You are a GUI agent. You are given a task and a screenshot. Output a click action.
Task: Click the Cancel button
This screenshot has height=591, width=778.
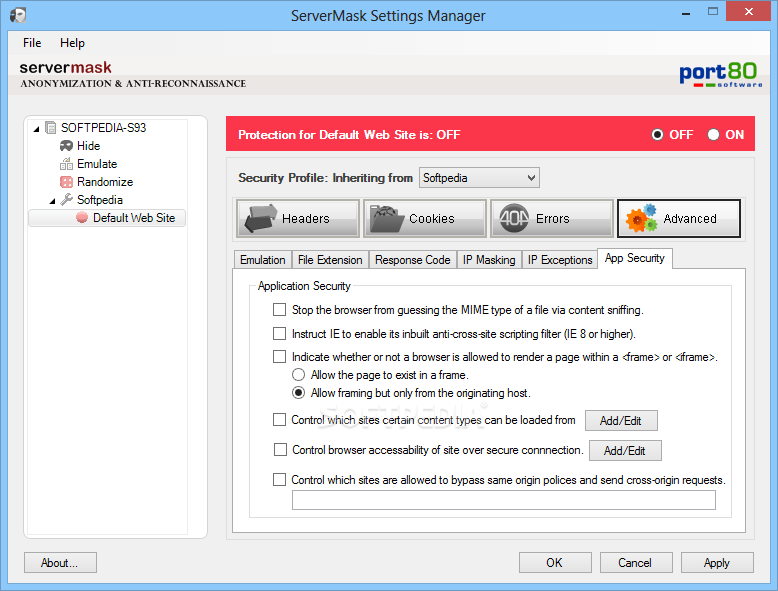636,563
